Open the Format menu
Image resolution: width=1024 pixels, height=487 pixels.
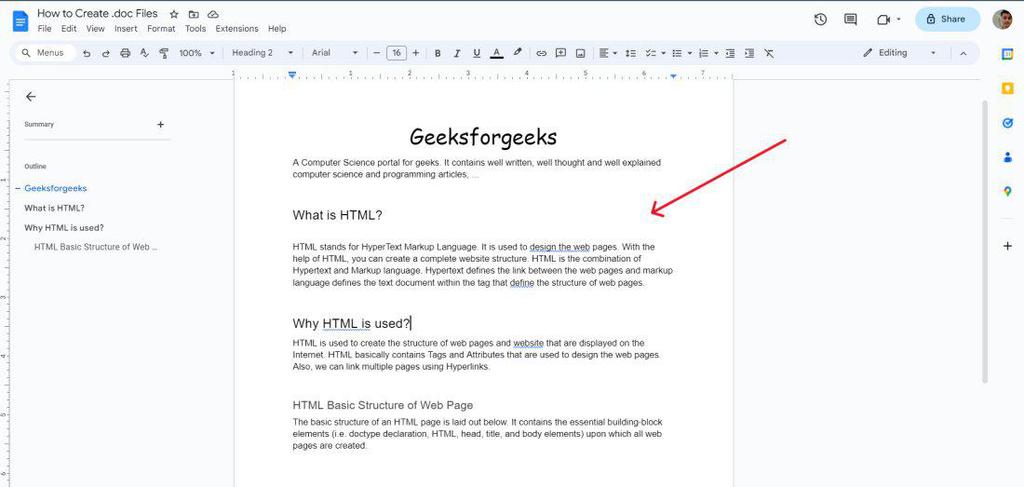[161, 29]
